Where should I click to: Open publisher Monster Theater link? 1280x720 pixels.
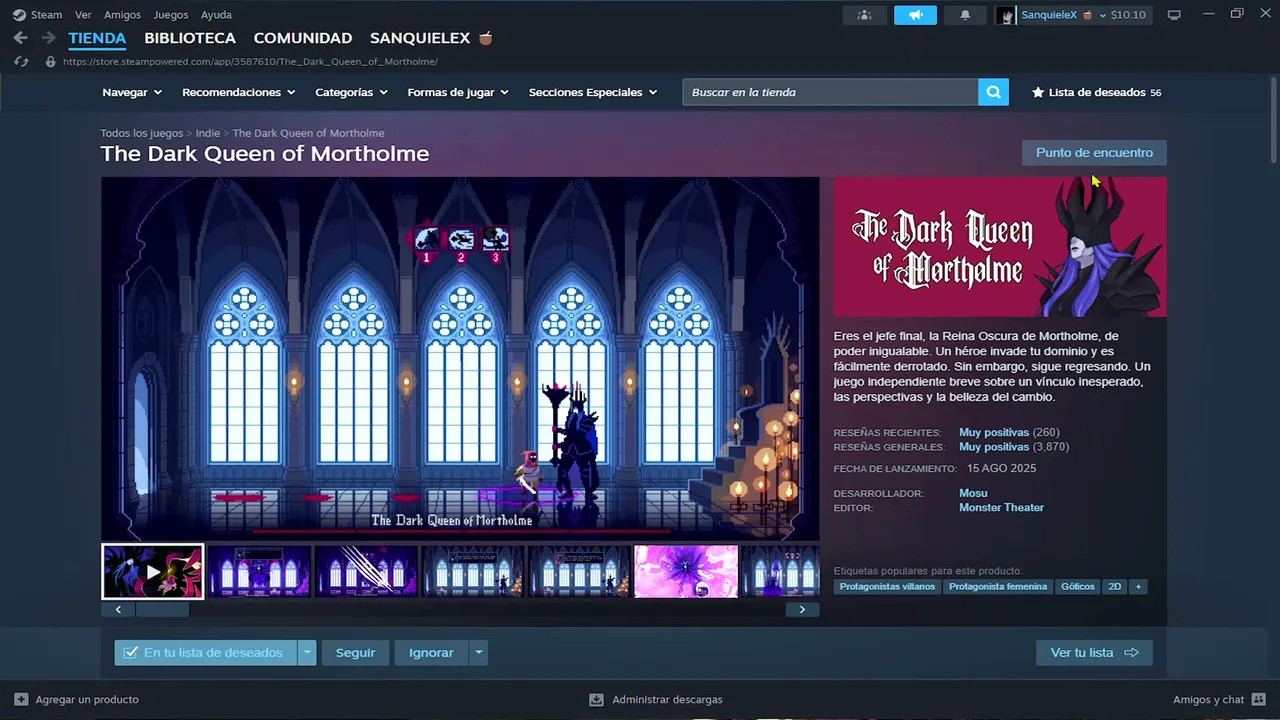(x=1001, y=508)
